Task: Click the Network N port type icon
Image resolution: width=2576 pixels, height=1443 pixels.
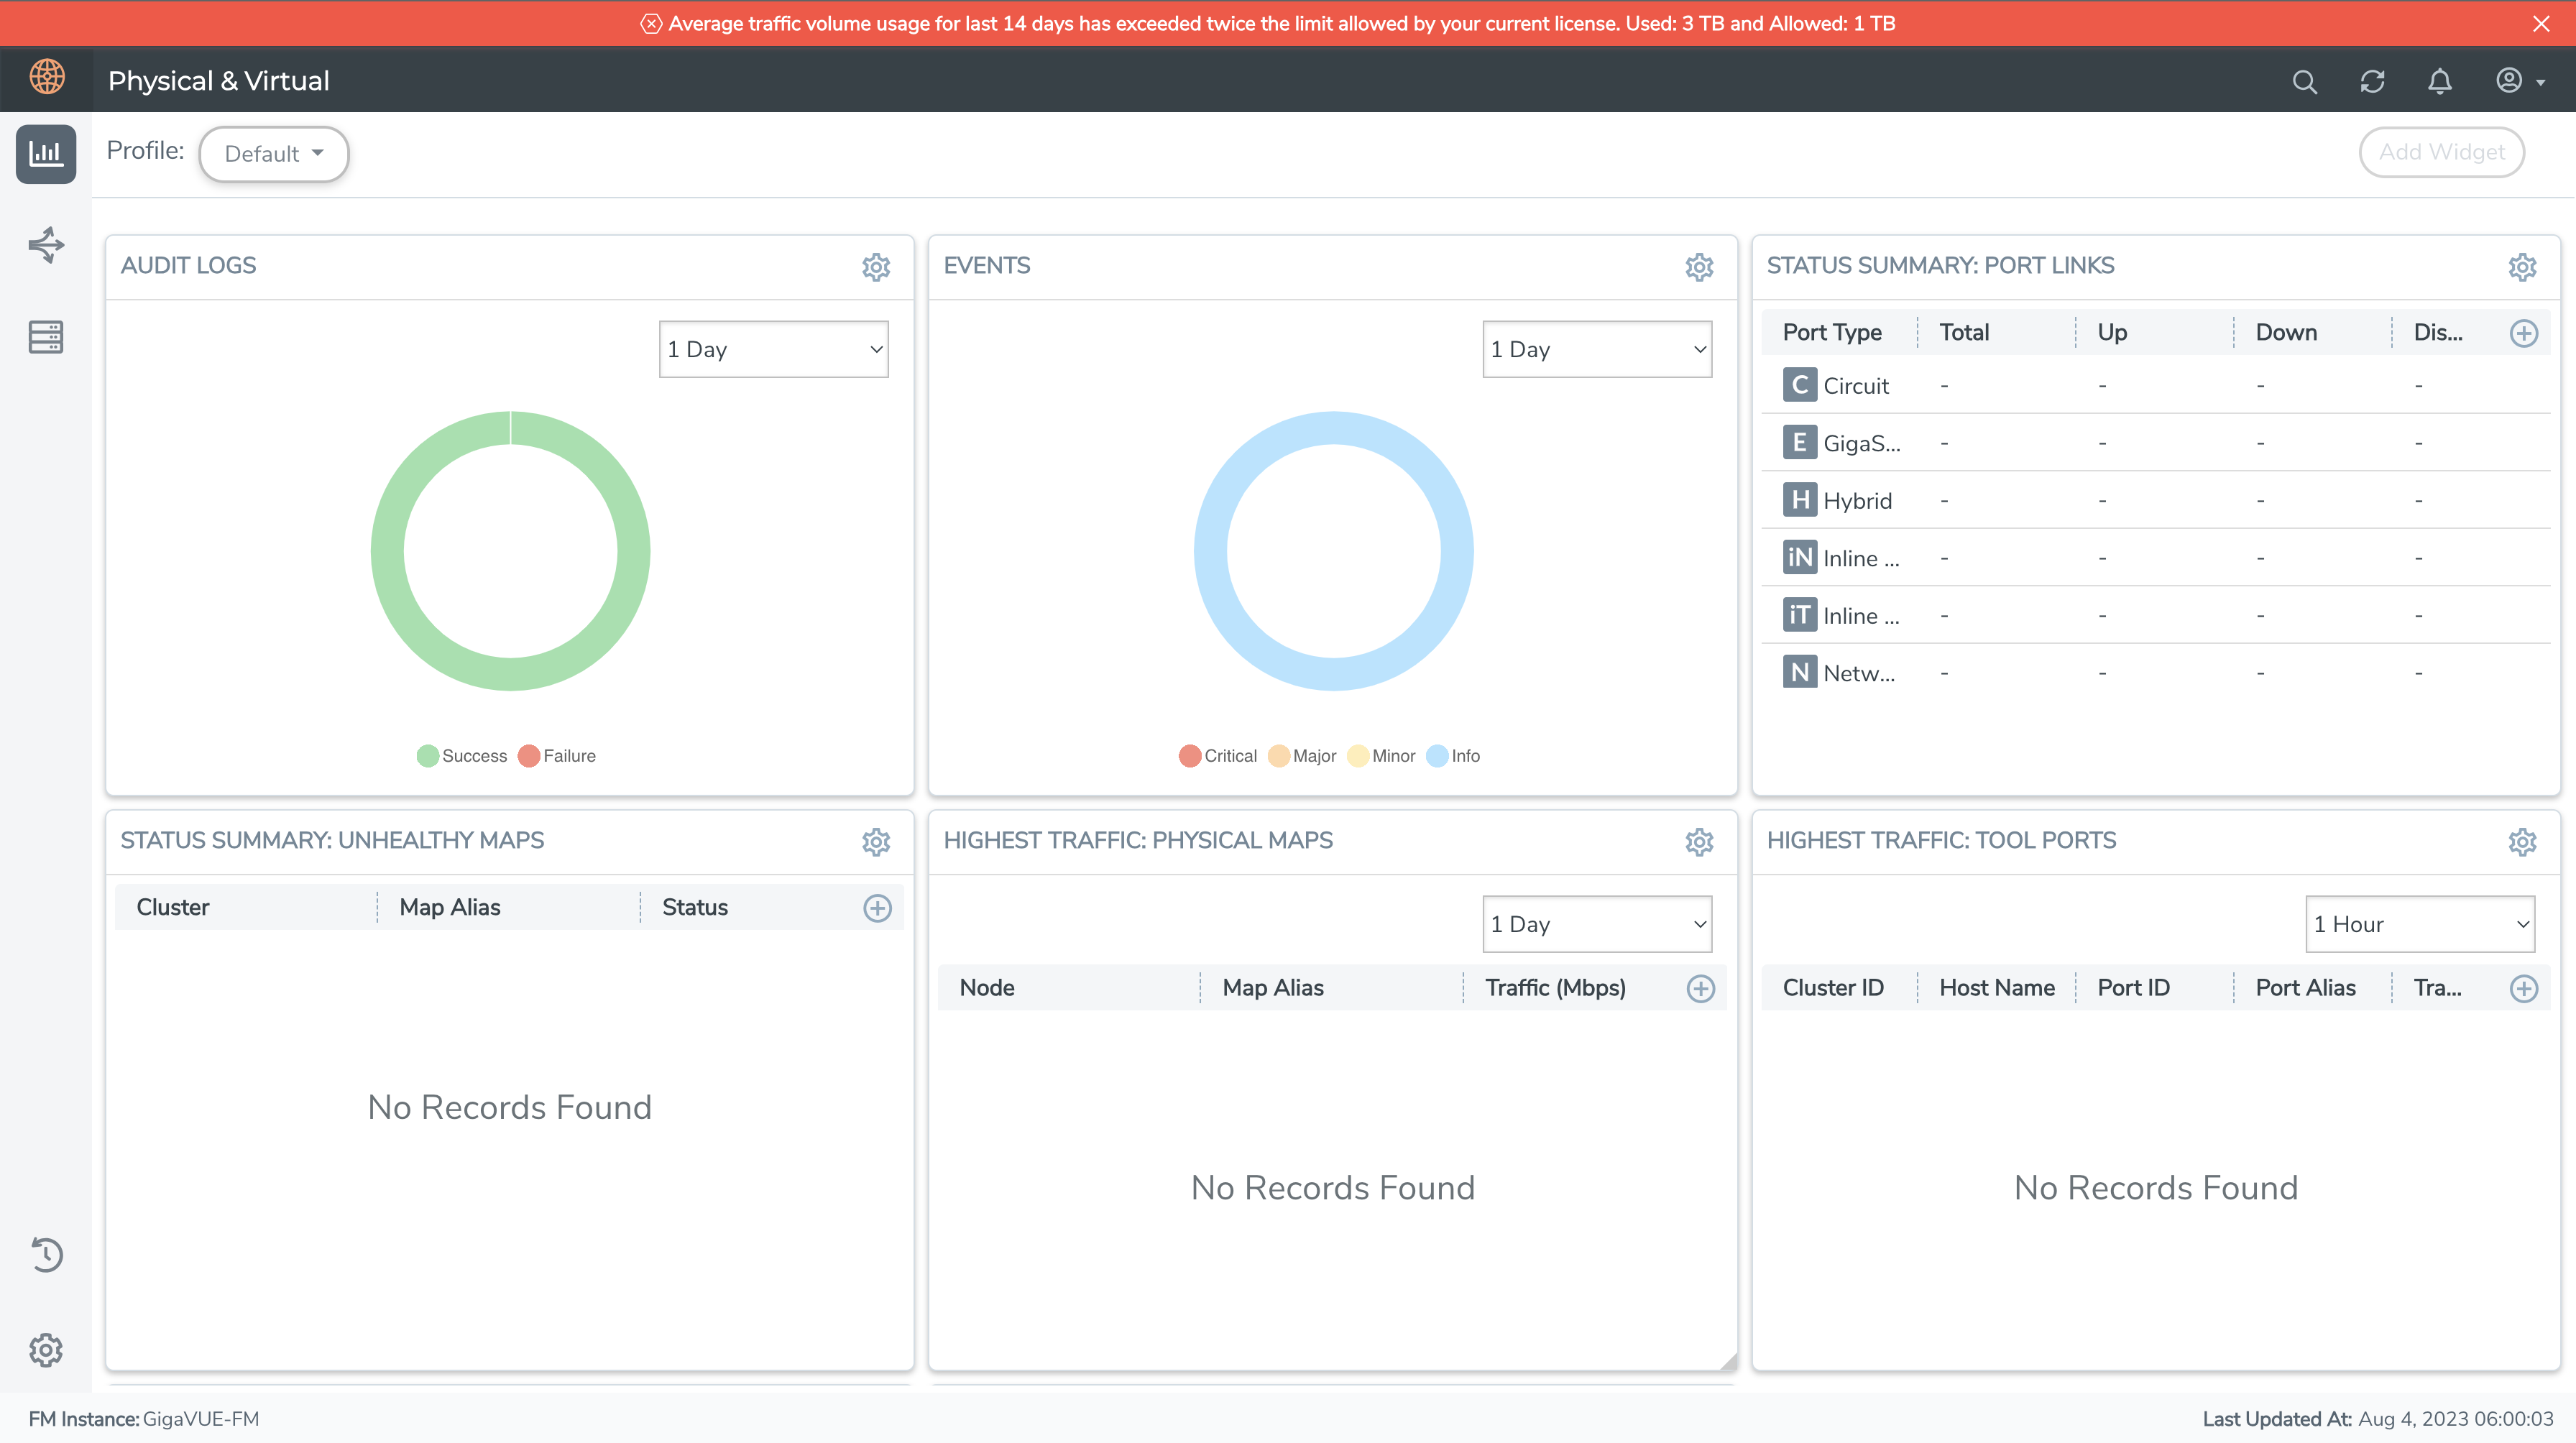Action: pos(1799,672)
